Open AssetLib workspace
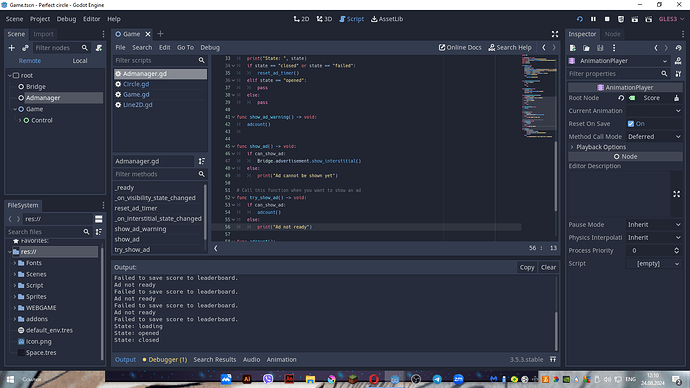690x388 pixels. pyautogui.click(x=387, y=19)
